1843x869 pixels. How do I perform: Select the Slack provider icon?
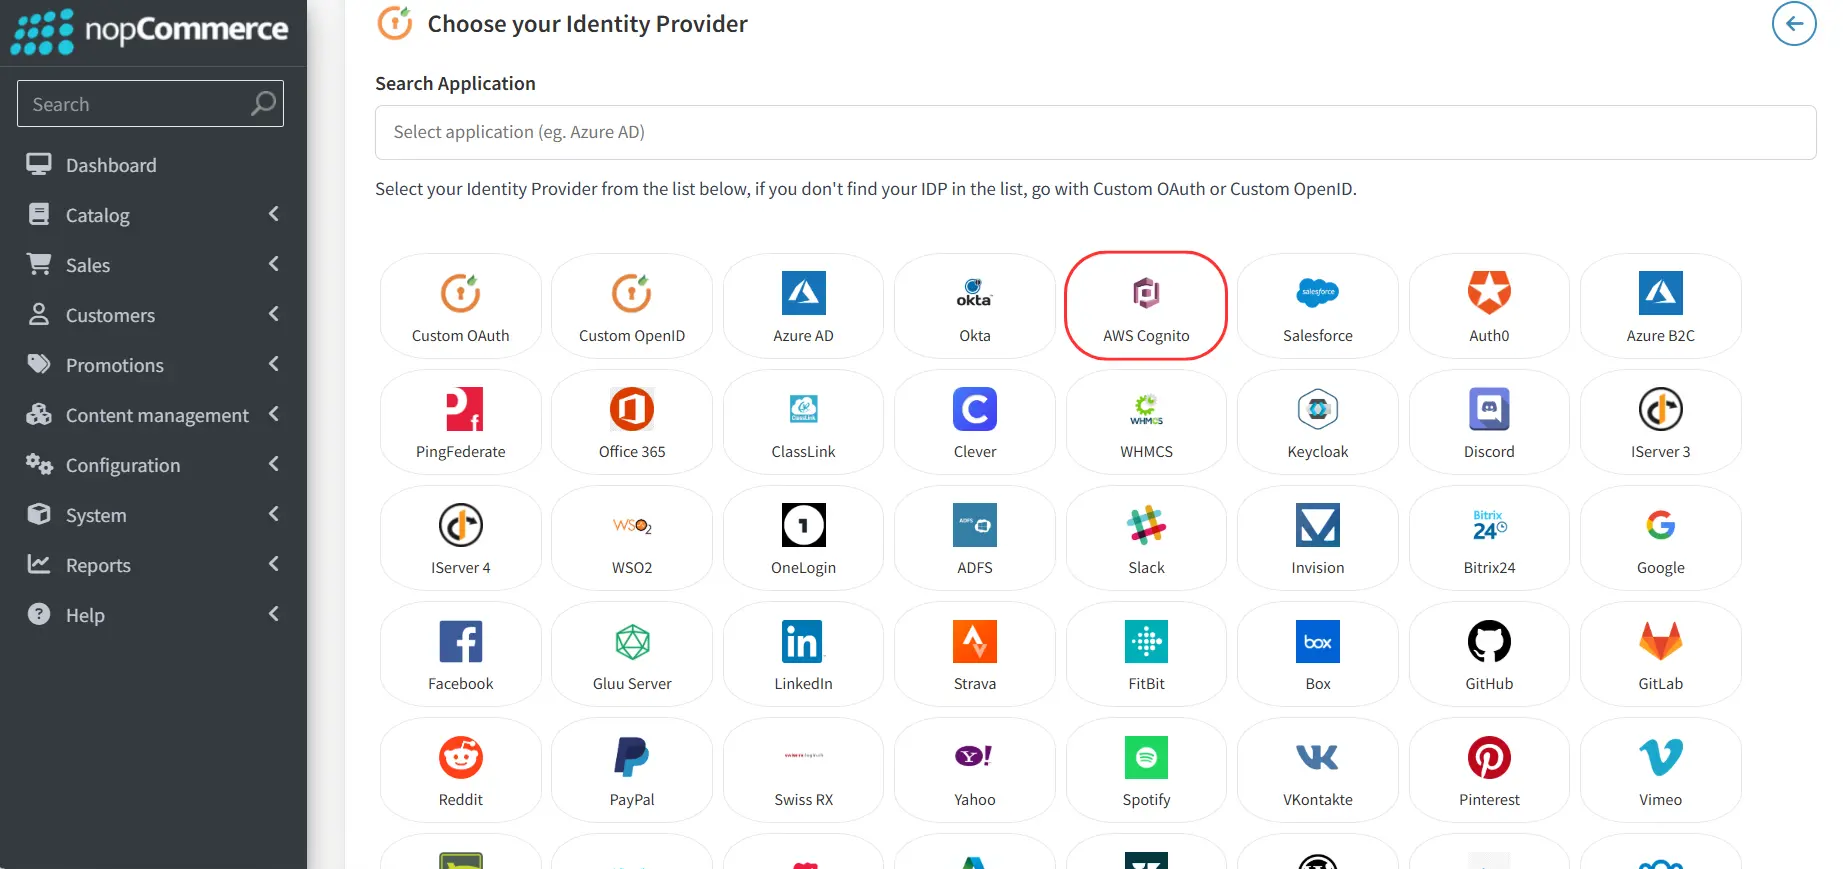tap(1145, 537)
